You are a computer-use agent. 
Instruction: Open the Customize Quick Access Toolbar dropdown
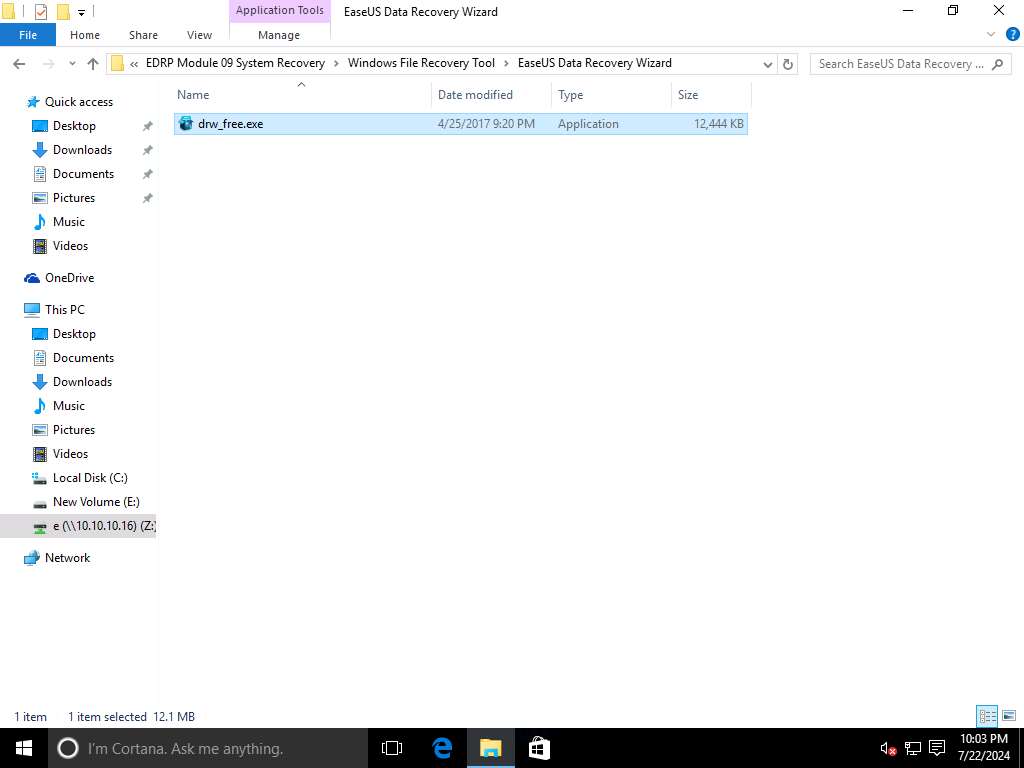coord(81,12)
